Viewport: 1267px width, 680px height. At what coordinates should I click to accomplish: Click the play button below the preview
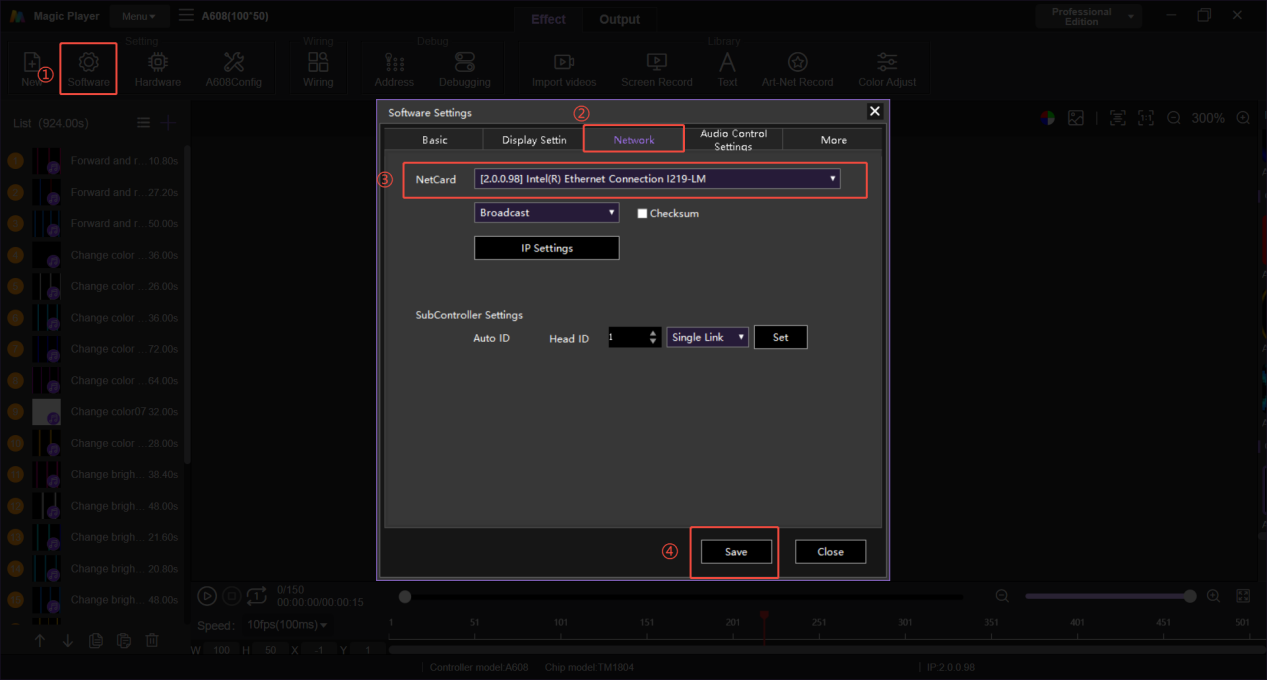pos(207,596)
